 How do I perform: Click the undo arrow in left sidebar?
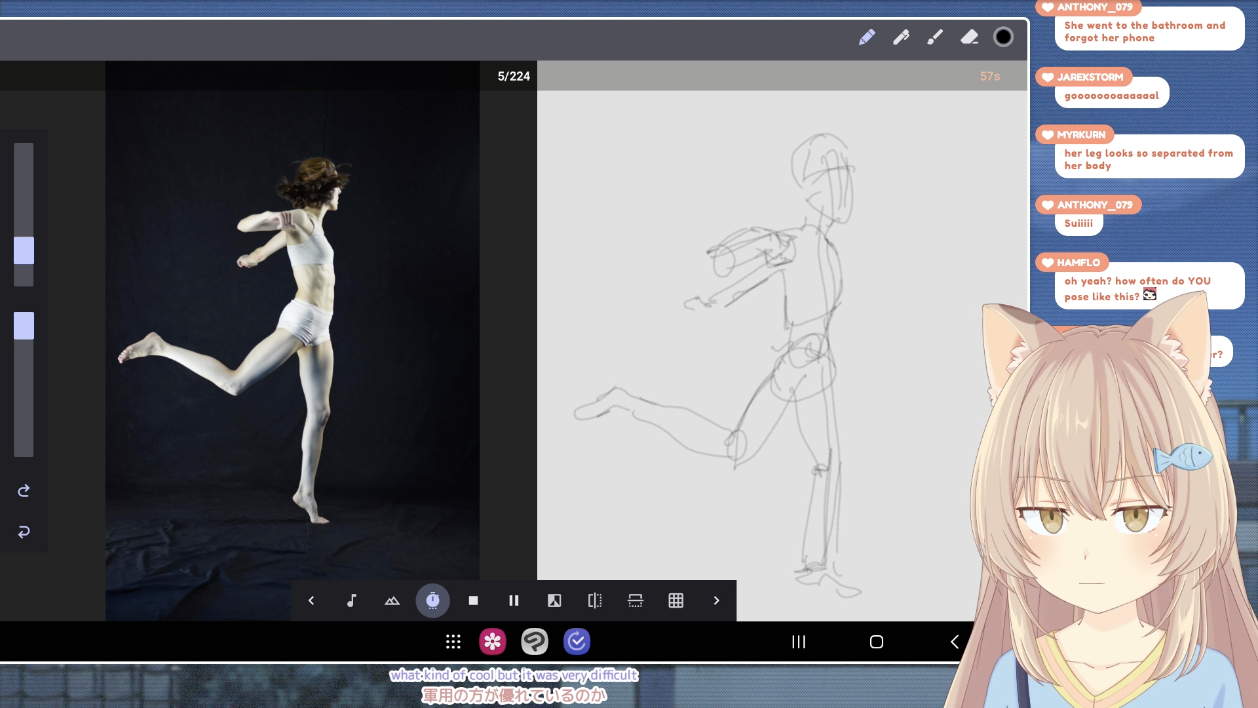coord(24,532)
